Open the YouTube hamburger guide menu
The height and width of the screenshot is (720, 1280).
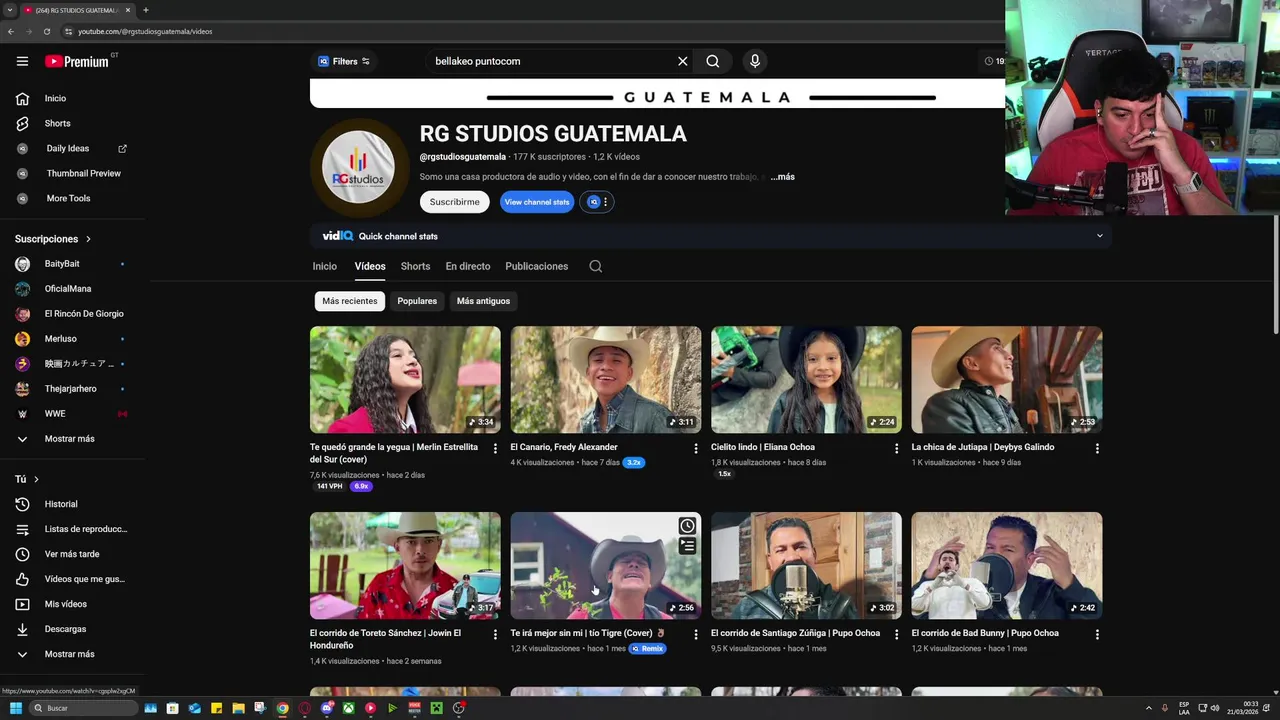click(22, 61)
